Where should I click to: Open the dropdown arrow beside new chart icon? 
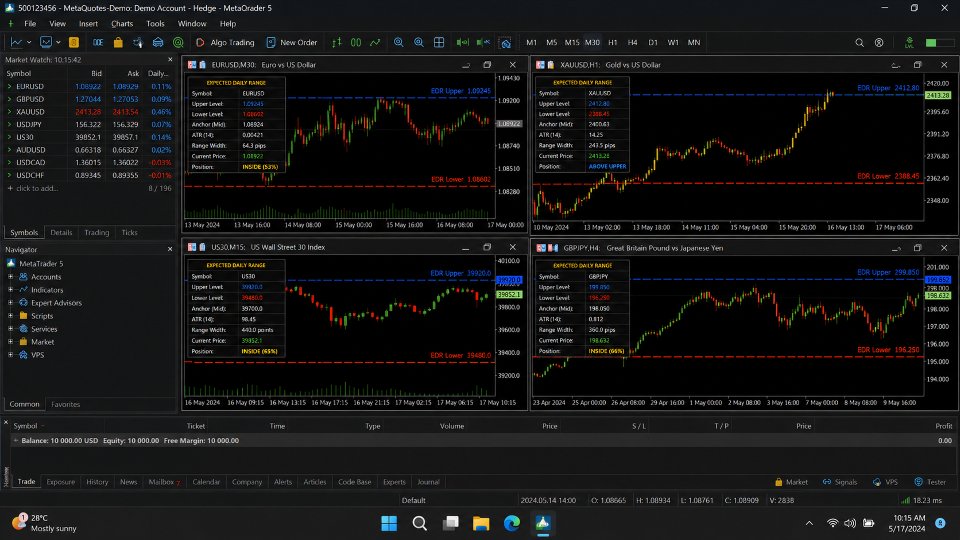point(28,42)
